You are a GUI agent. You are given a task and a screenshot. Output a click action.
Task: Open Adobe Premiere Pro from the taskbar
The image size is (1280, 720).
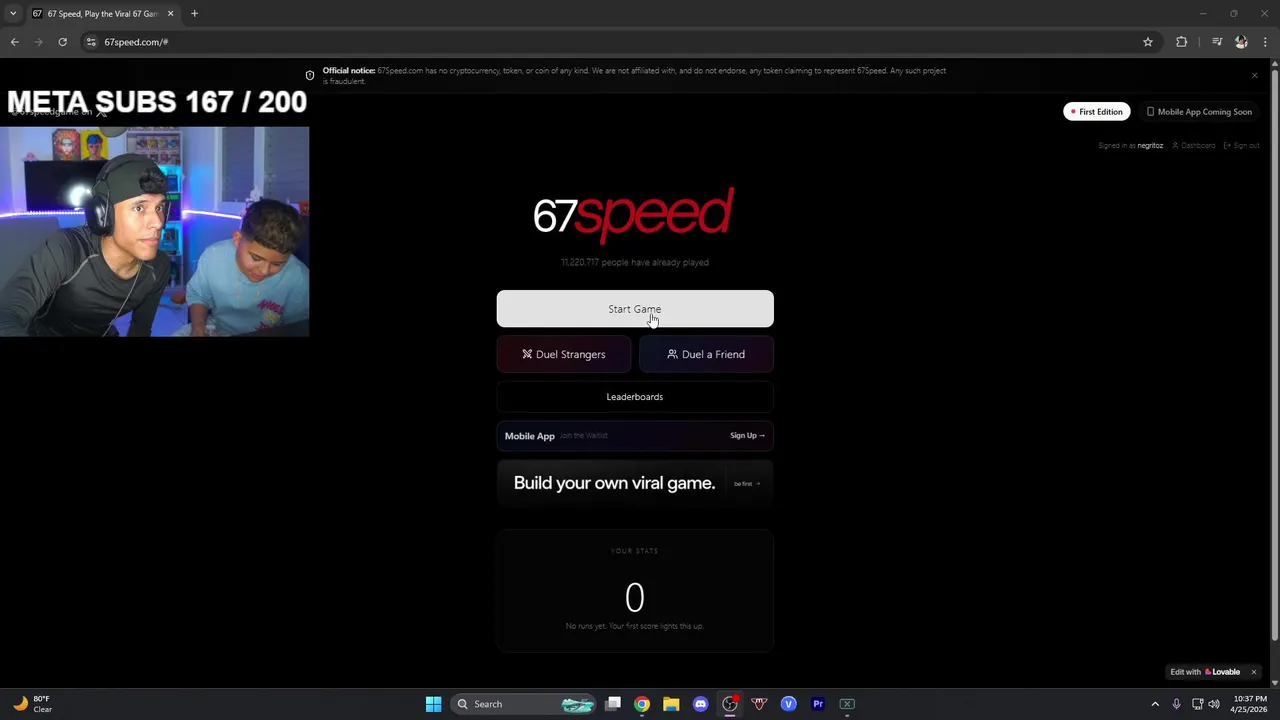point(818,704)
